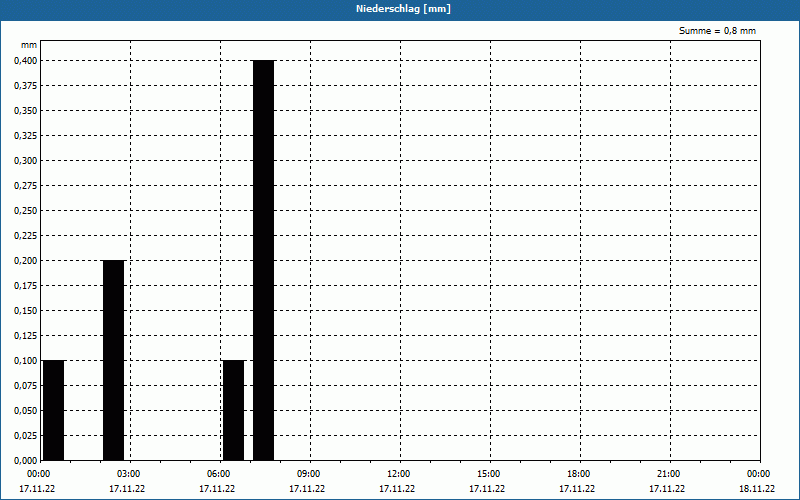Click the 0,225 y-axis label

[26, 236]
